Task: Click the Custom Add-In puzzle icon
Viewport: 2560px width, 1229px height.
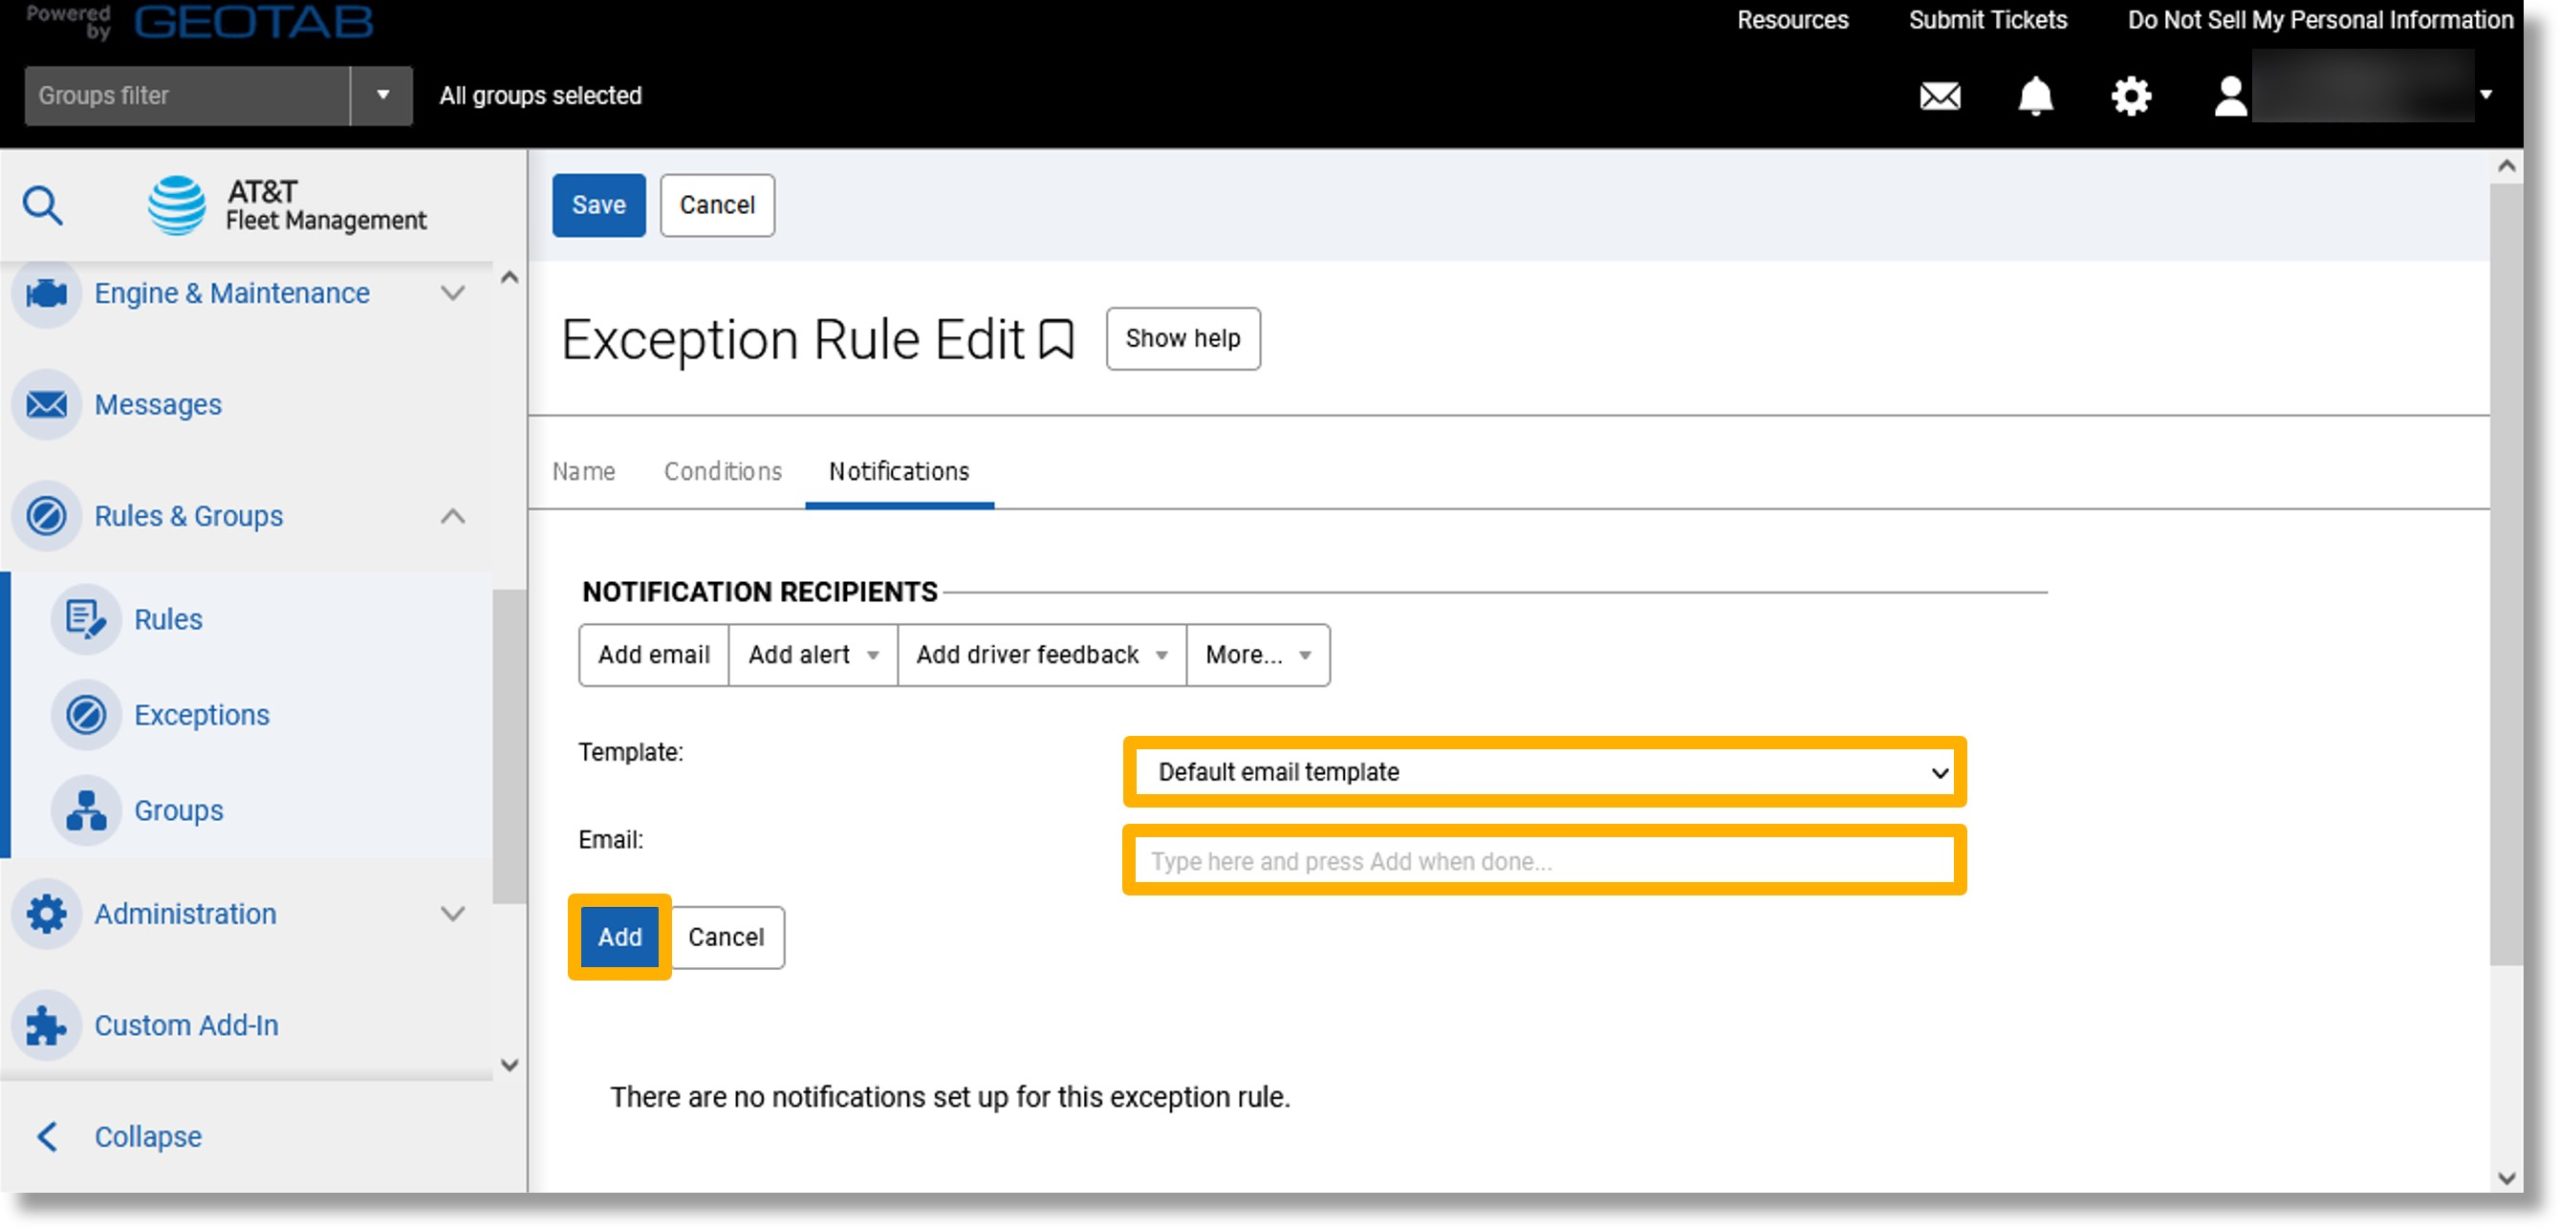Action: 47,1025
